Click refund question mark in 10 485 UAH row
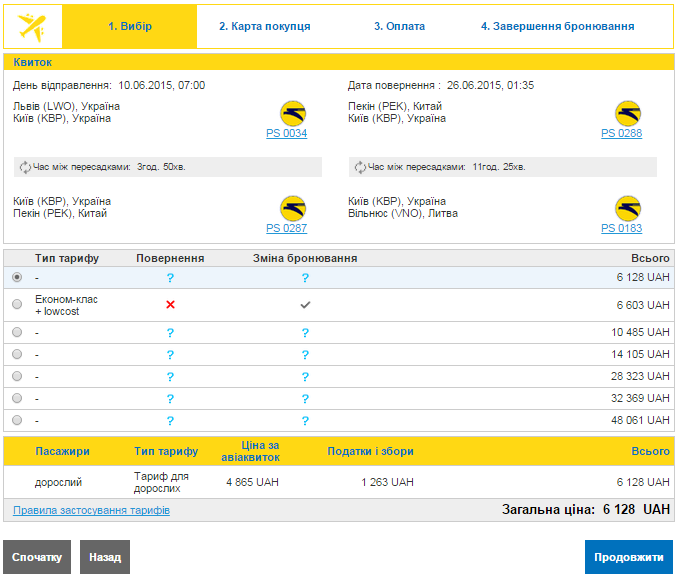678x580 pixels. pos(170,333)
